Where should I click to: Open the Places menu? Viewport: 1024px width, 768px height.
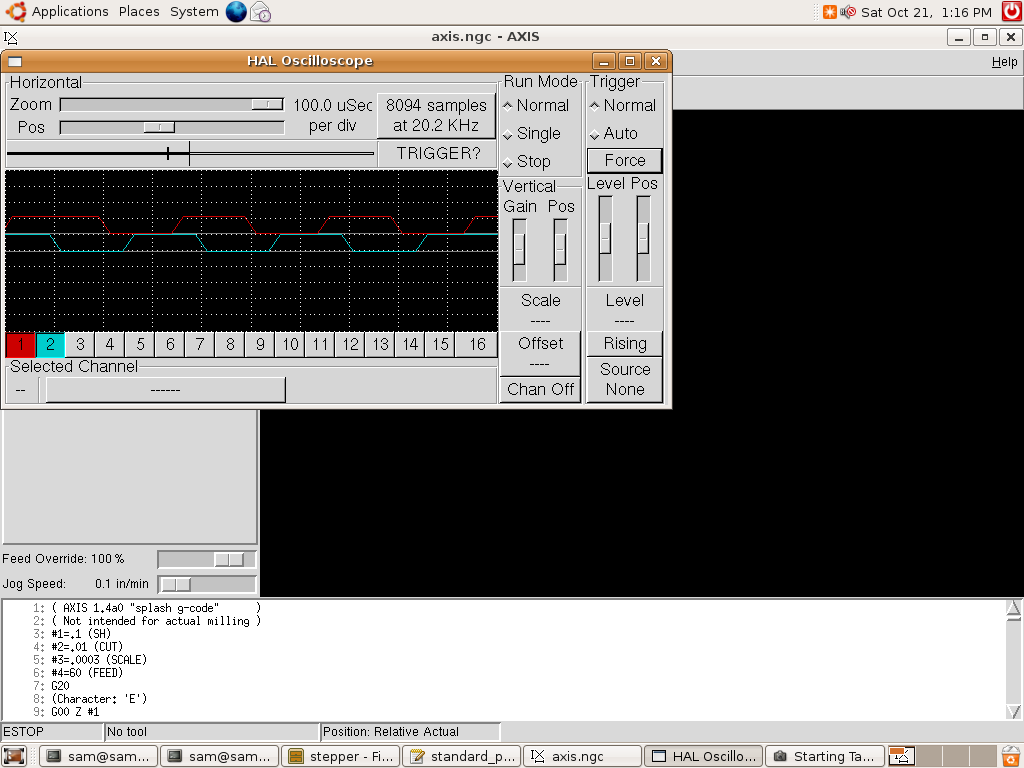click(x=139, y=12)
